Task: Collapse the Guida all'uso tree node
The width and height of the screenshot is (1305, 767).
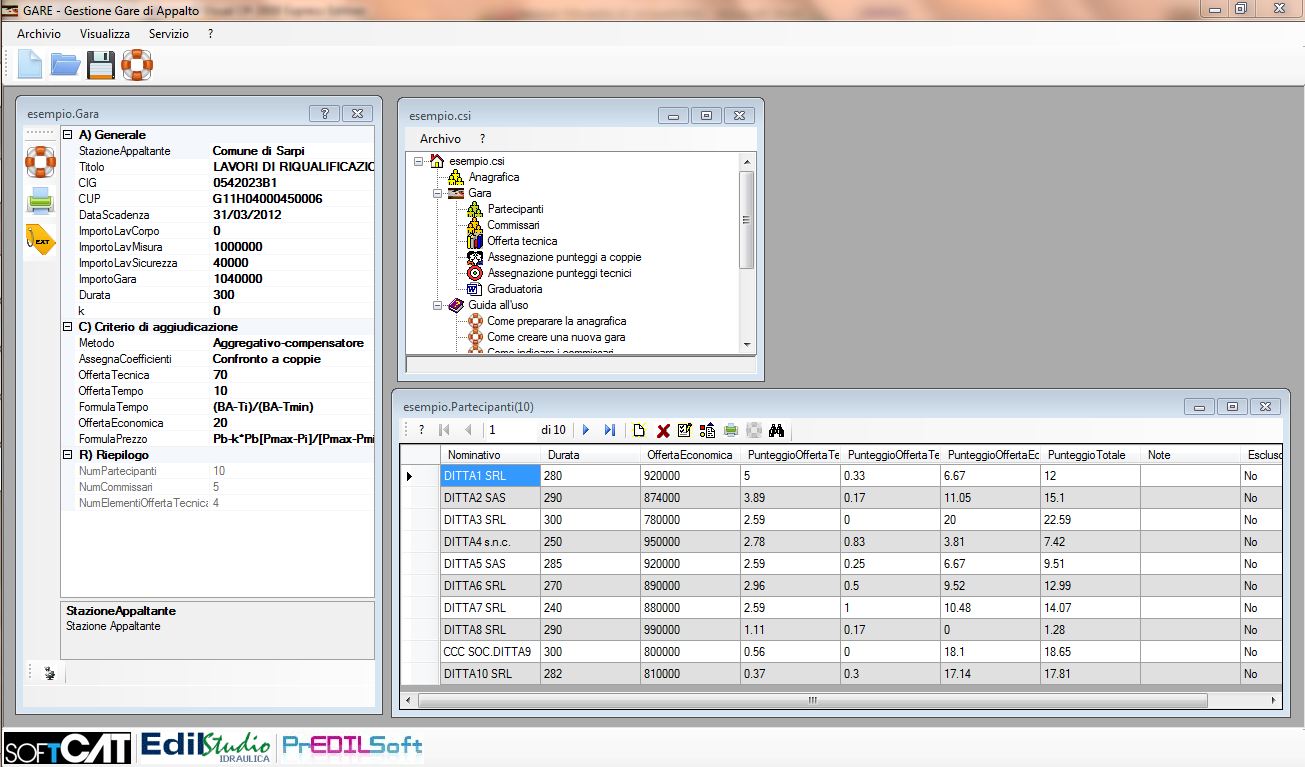Action: [x=437, y=305]
